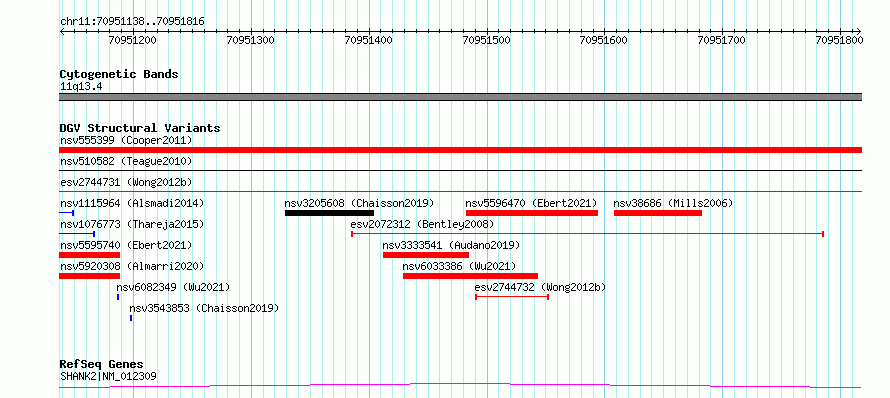Select the esv2072312 thin red span line
This screenshot has height=398, width=890.
tap(587, 234)
